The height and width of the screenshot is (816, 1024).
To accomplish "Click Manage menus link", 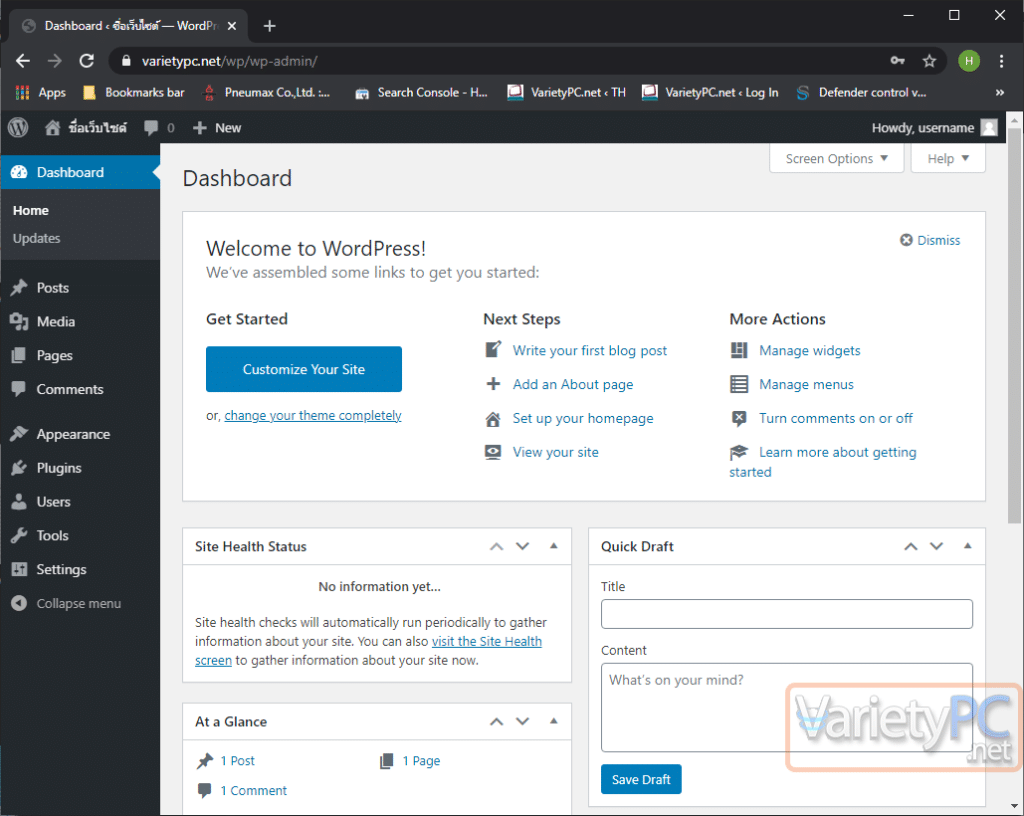I will pyautogui.click(x=806, y=384).
